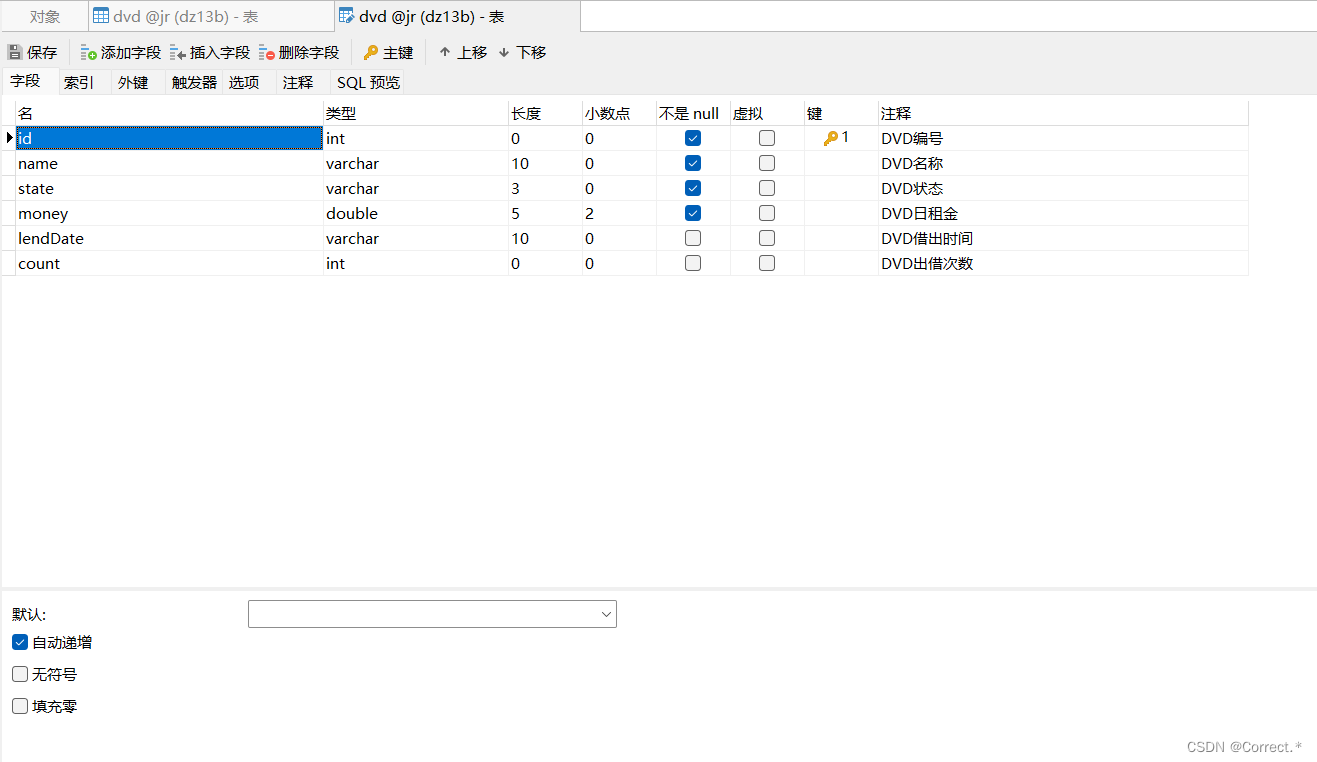Enable the 填充零 (zerofill) checkbox
This screenshot has width=1317, height=762.
pyautogui.click(x=20, y=706)
